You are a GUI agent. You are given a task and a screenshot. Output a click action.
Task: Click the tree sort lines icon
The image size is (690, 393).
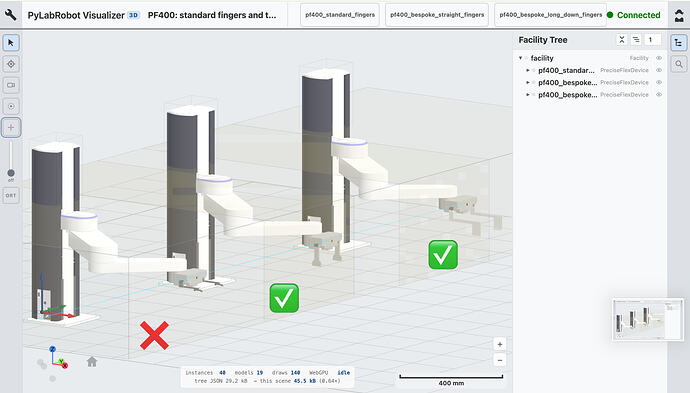pyautogui.click(x=636, y=40)
